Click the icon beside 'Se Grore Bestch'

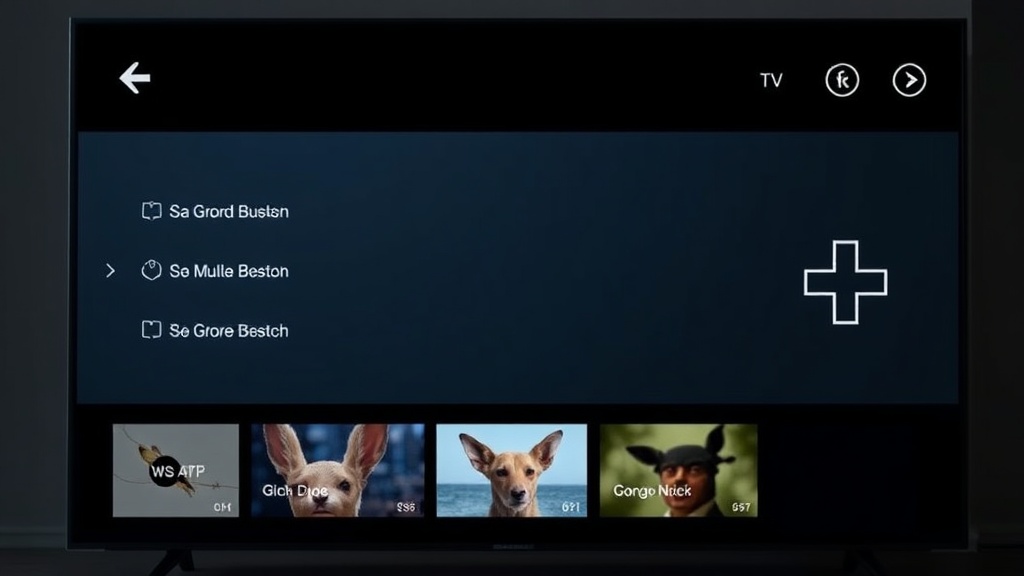pyautogui.click(x=151, y=330)
